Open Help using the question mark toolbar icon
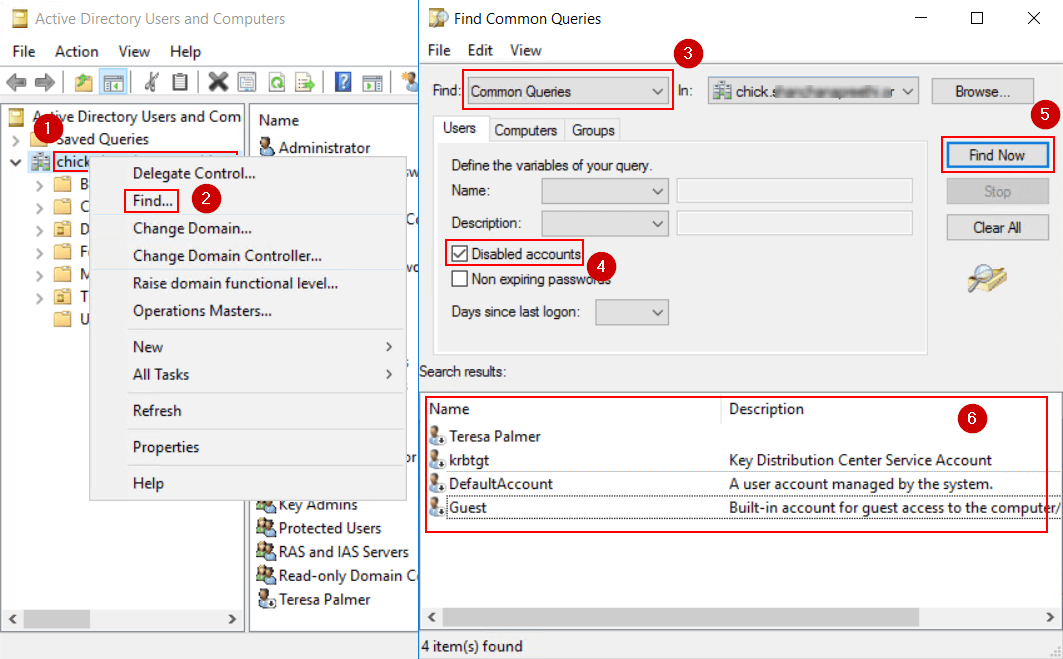The width and height of the screenshot is (1063, 659). tap(342, 82)
